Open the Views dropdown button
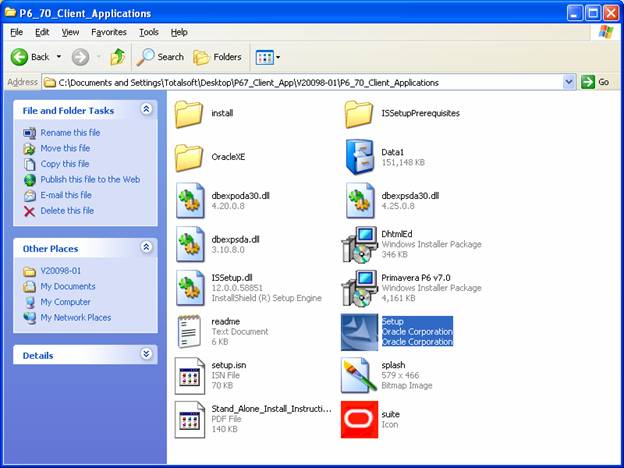Viewport: 624px width, 468px height. tap(267, 57)
